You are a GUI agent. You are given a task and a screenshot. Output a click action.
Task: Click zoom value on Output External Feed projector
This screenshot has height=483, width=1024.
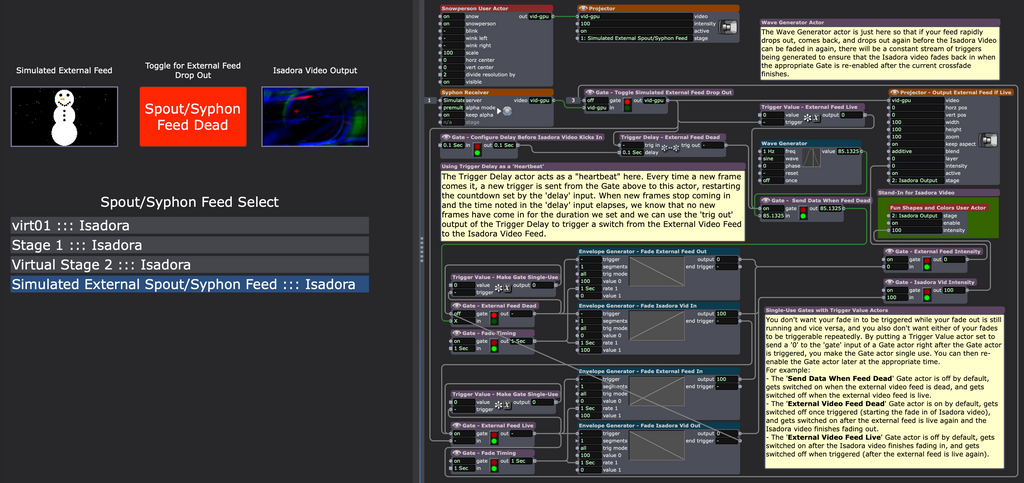tap(918, 136)
